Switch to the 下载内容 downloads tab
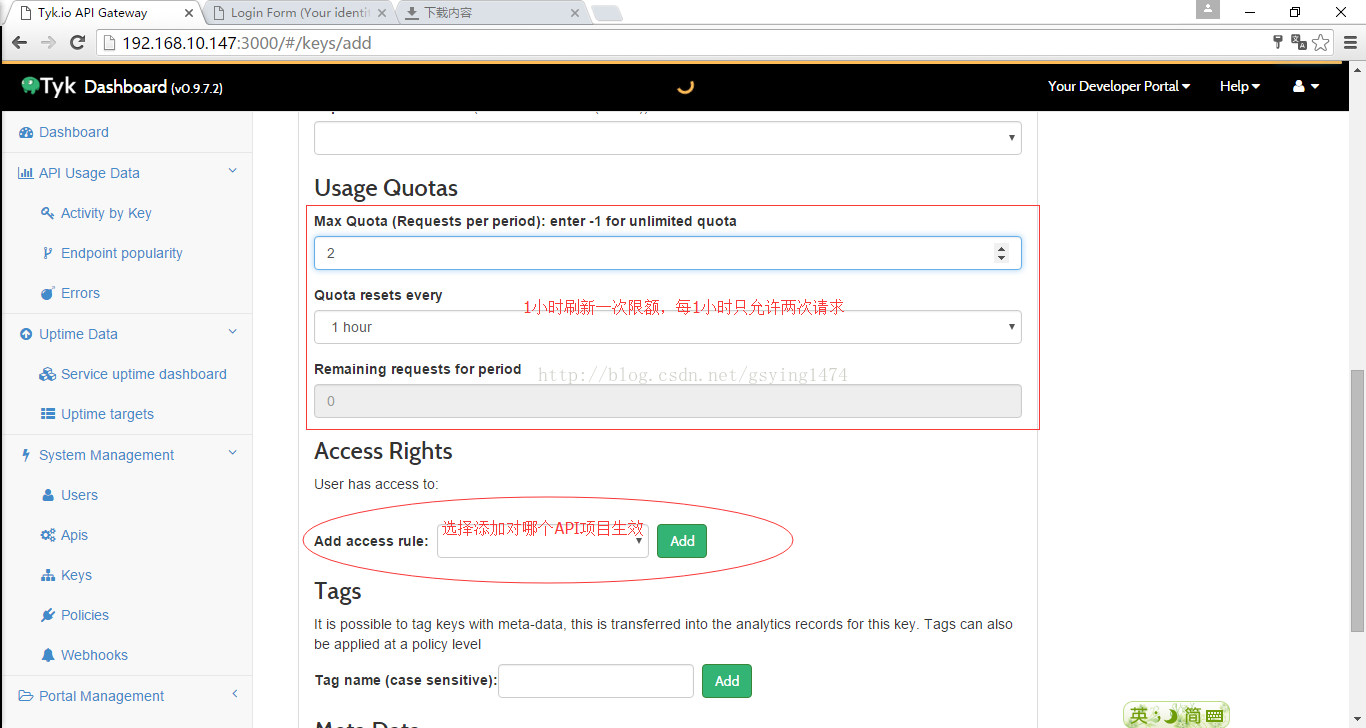The width and height of the screenshot is (1366, 728). (492, 13)
